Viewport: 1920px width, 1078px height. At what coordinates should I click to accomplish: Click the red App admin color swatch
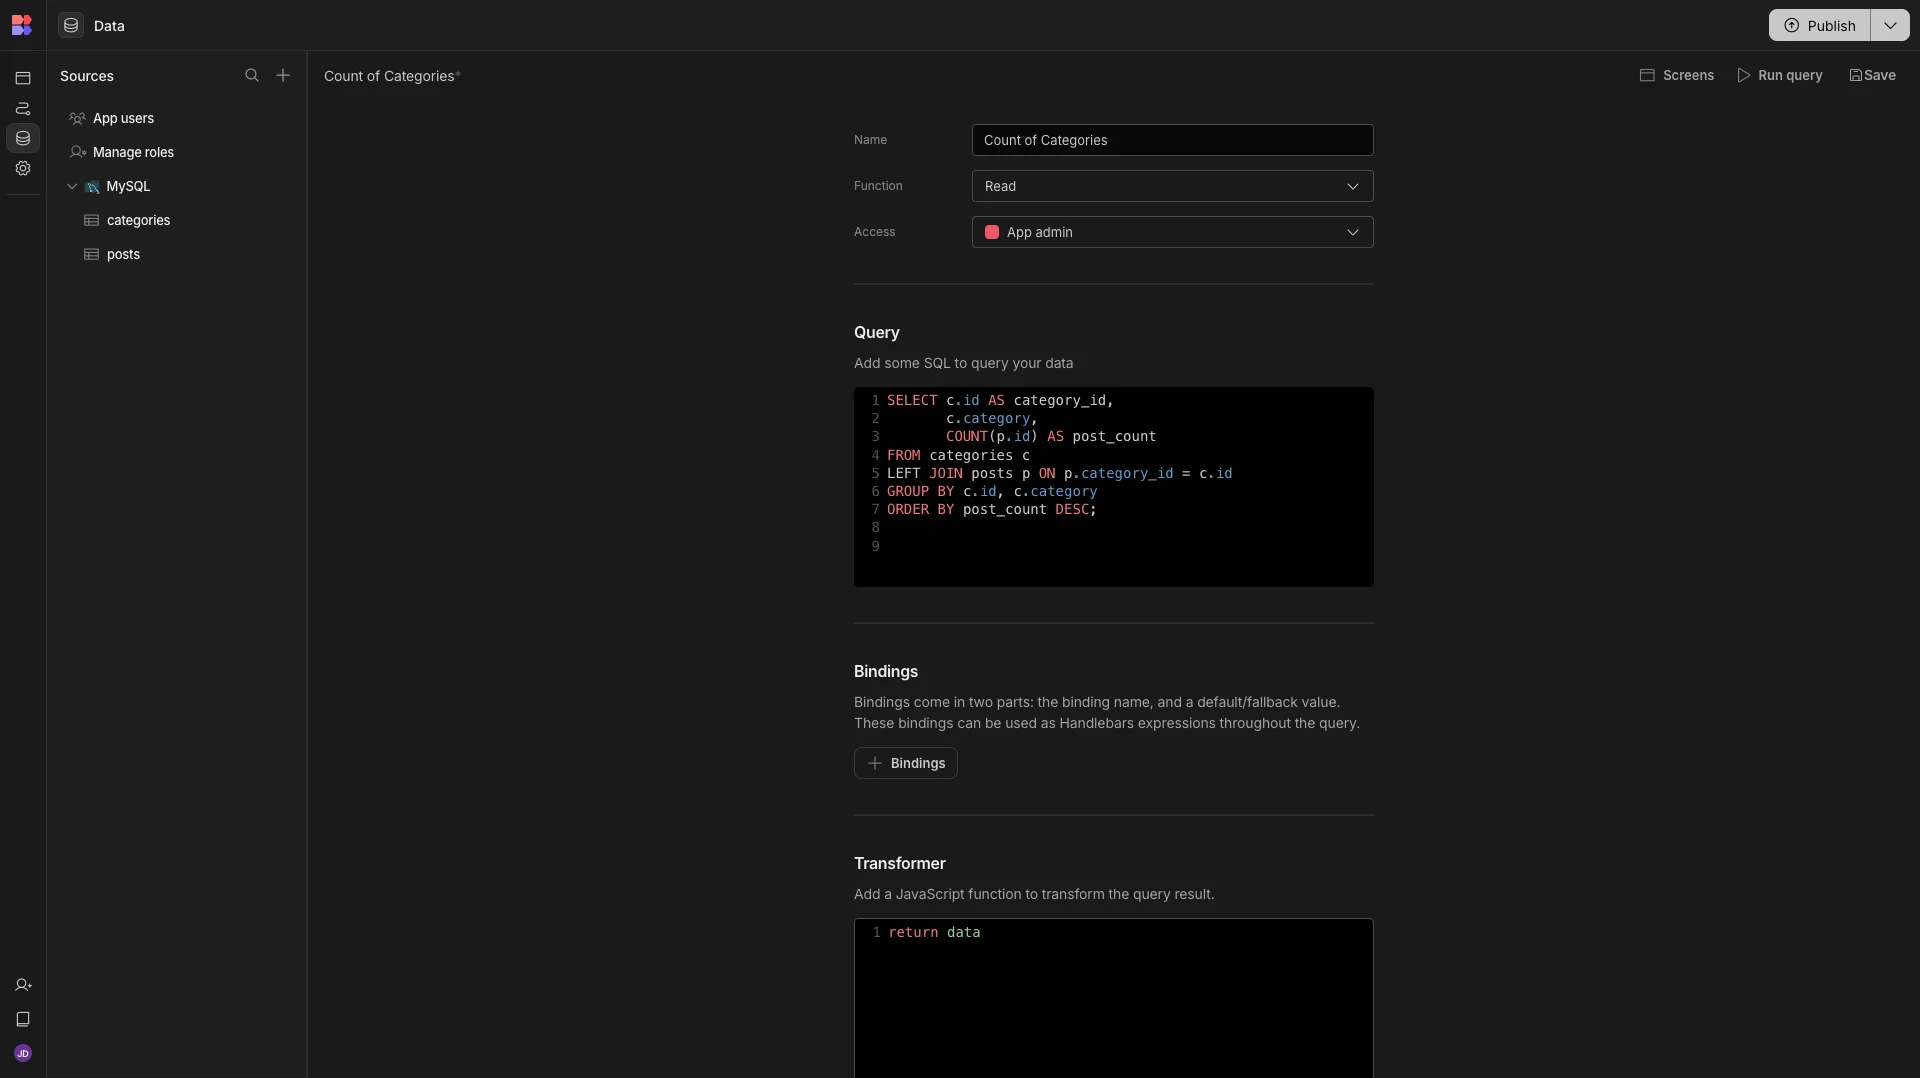[992, 232]
